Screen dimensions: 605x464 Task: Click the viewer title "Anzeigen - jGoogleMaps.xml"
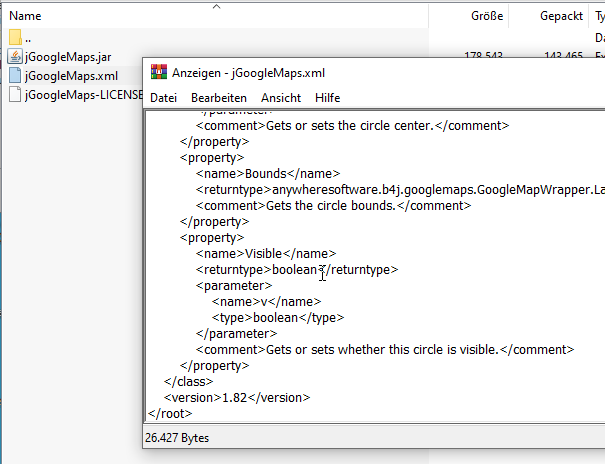(x=248, y=72)
